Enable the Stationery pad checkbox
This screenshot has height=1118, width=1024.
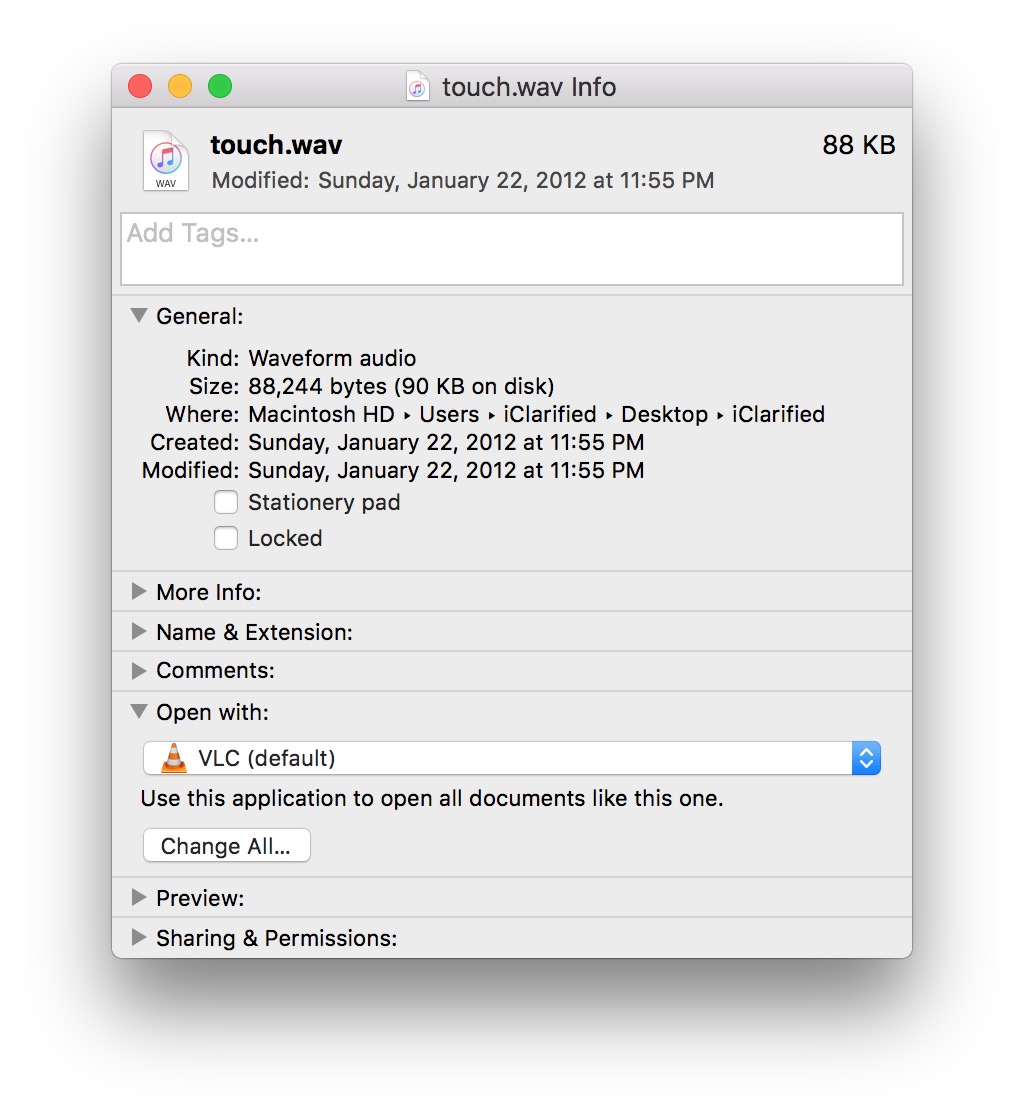(x=226, y=503)
